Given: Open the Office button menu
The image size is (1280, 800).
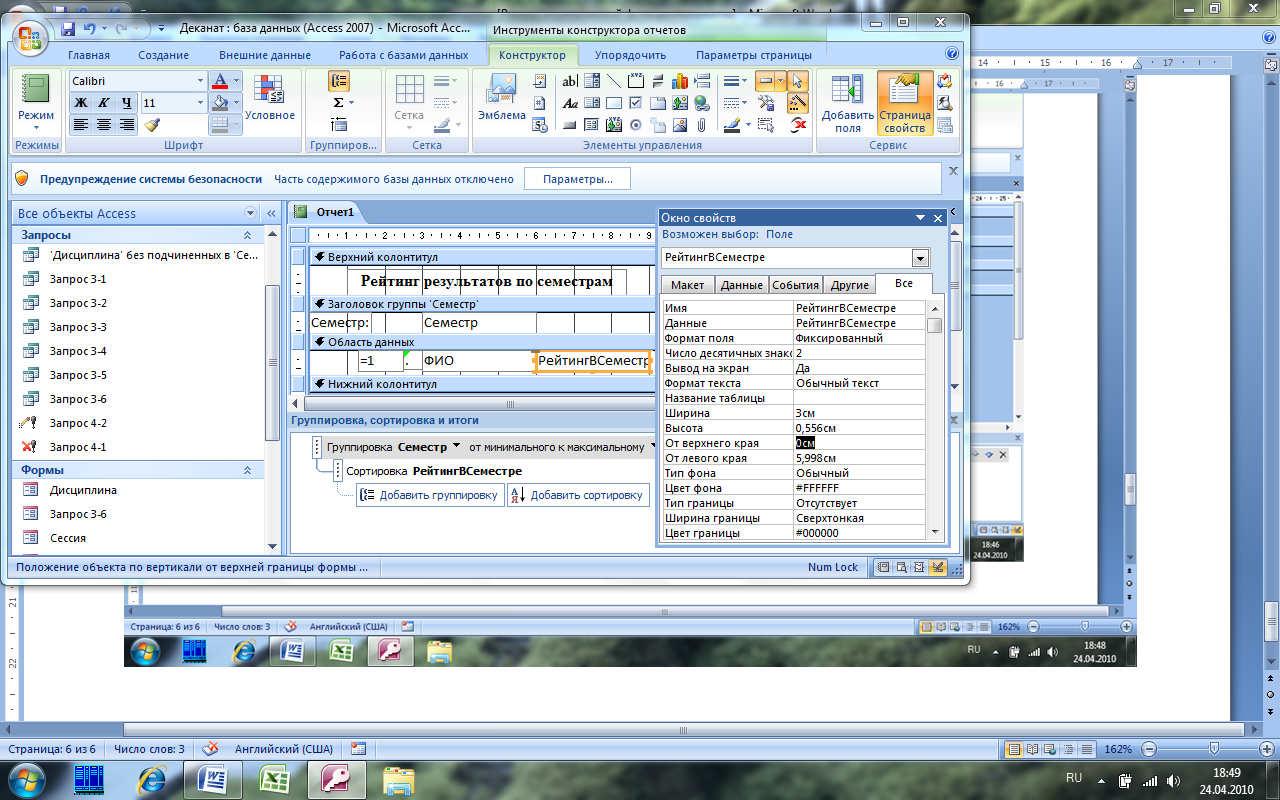Looking at the screenshot, I should coord(30,38).
